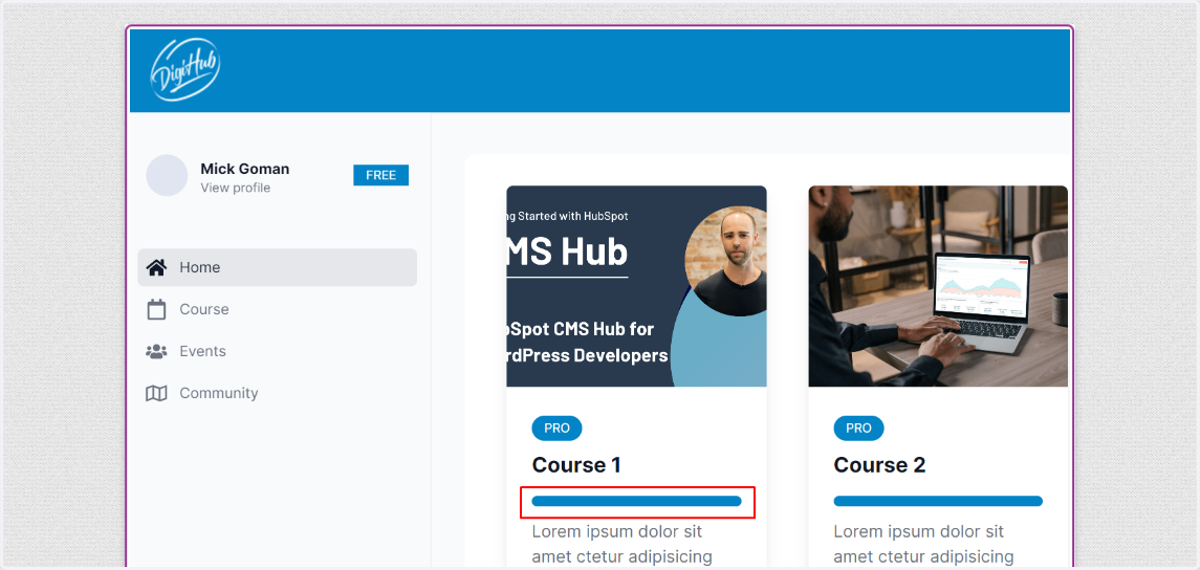Click the View profile link

[x=235, y=188]
